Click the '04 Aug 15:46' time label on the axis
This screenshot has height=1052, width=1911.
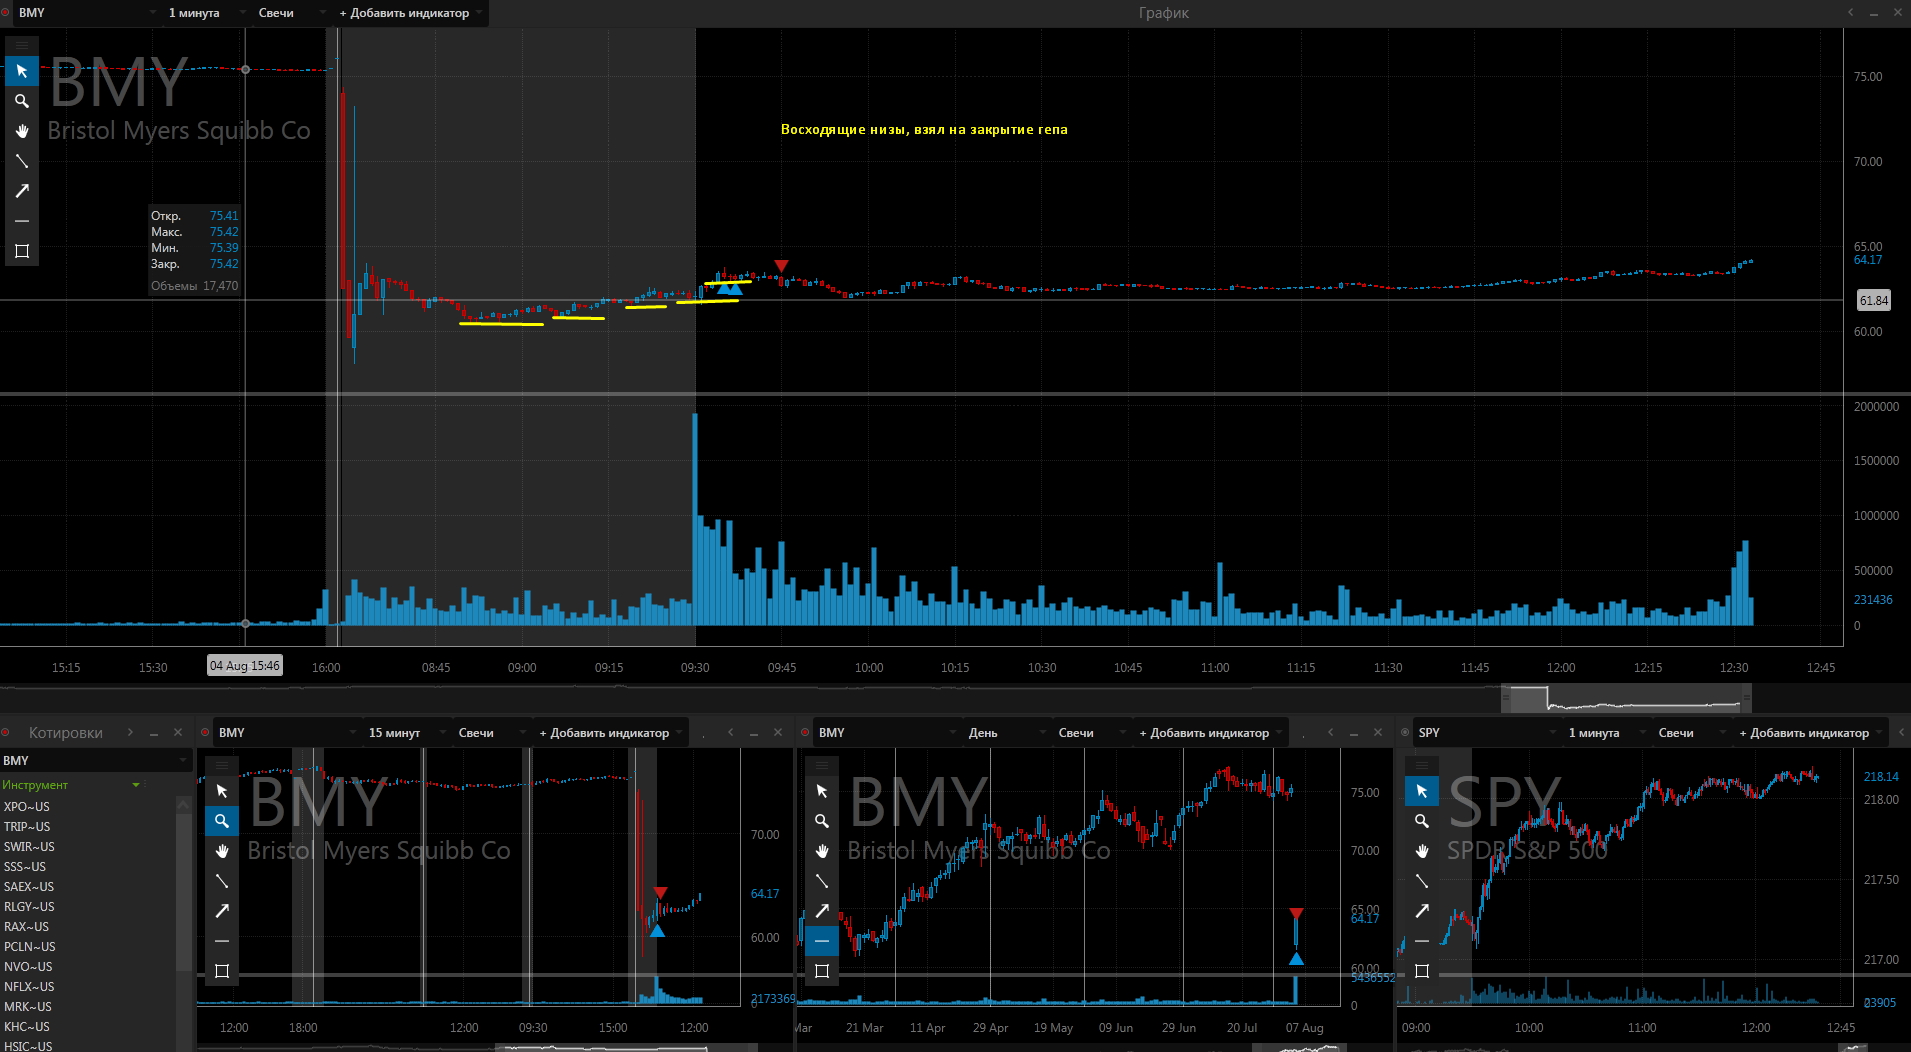point(245,665)
